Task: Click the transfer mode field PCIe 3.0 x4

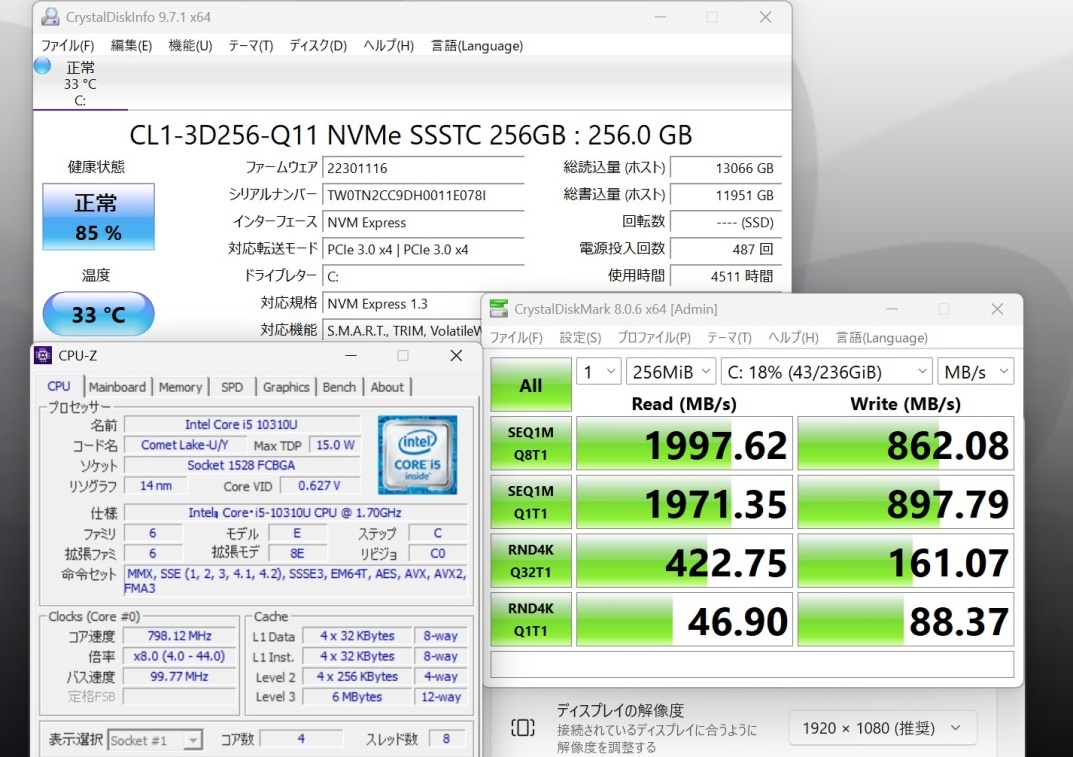Action: click(423, 249)
